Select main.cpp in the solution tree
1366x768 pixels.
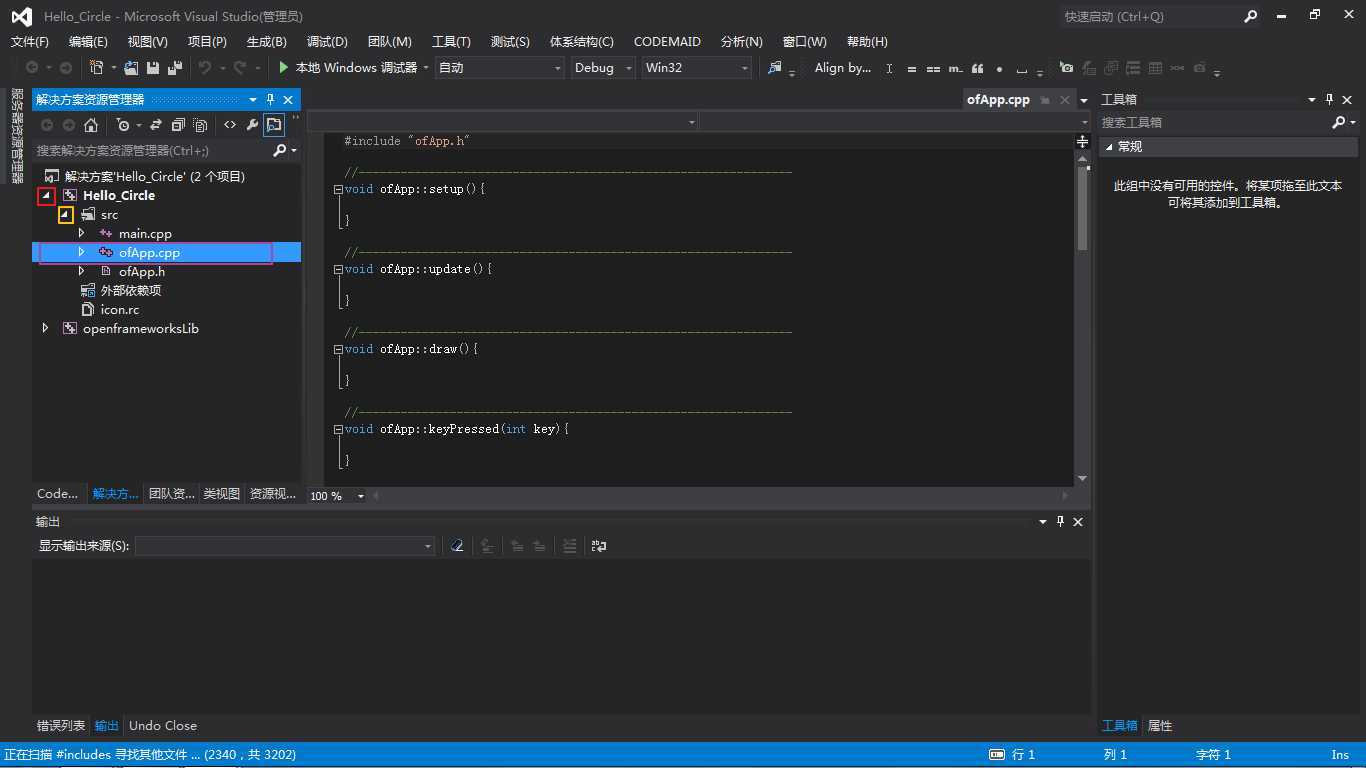point(145,234)
